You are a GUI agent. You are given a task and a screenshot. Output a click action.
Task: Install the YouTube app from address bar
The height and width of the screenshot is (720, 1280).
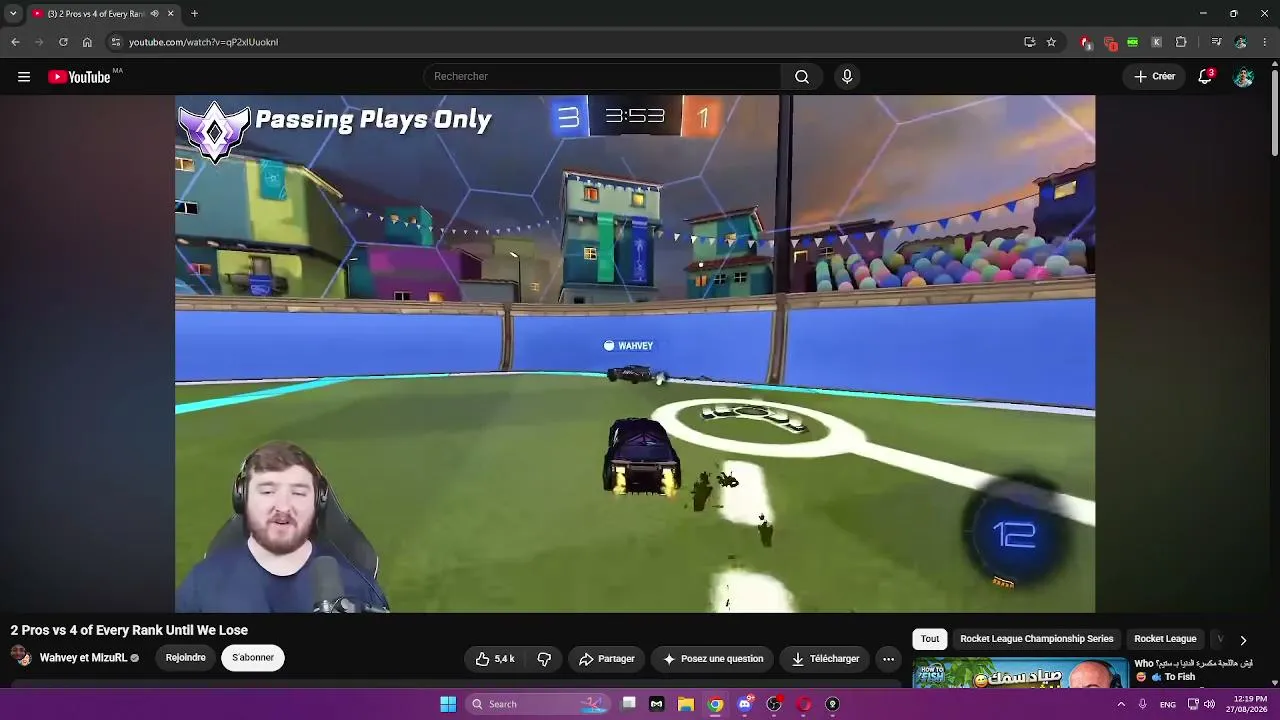point(1029,42)
